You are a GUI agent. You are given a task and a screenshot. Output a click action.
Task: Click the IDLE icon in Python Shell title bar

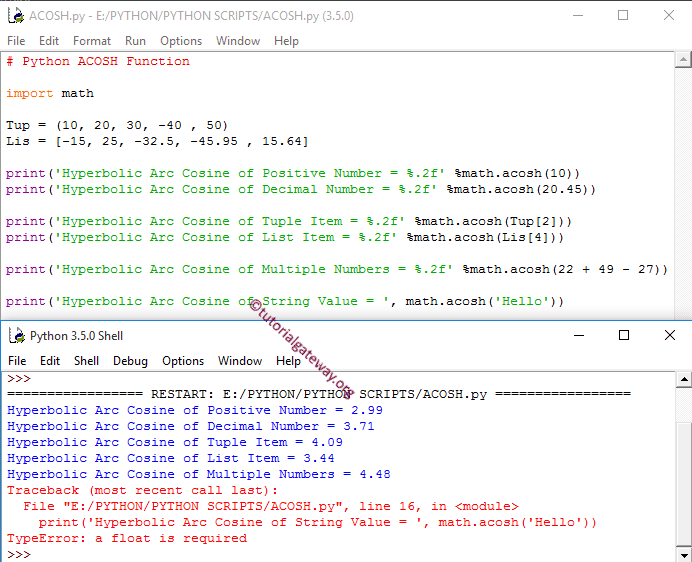click(x=17, y=336)
